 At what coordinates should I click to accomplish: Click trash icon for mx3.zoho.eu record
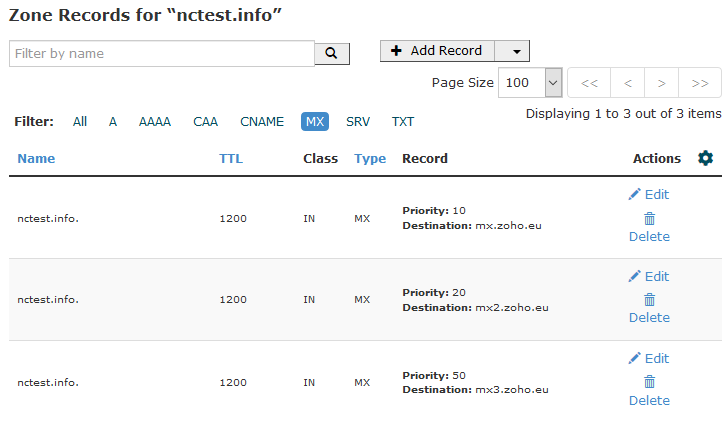[x=650, y=382]
